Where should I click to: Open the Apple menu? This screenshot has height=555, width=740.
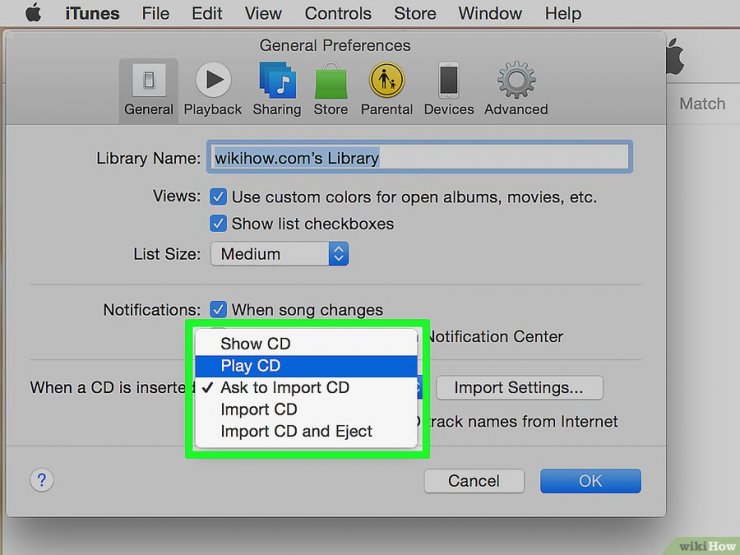(33, 13)
